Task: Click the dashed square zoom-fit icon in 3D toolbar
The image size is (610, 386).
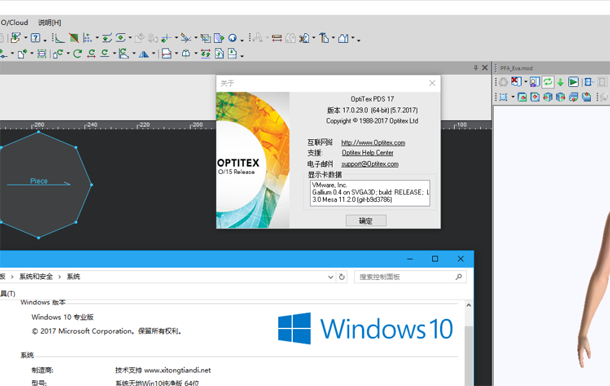Action: [503, 97]
